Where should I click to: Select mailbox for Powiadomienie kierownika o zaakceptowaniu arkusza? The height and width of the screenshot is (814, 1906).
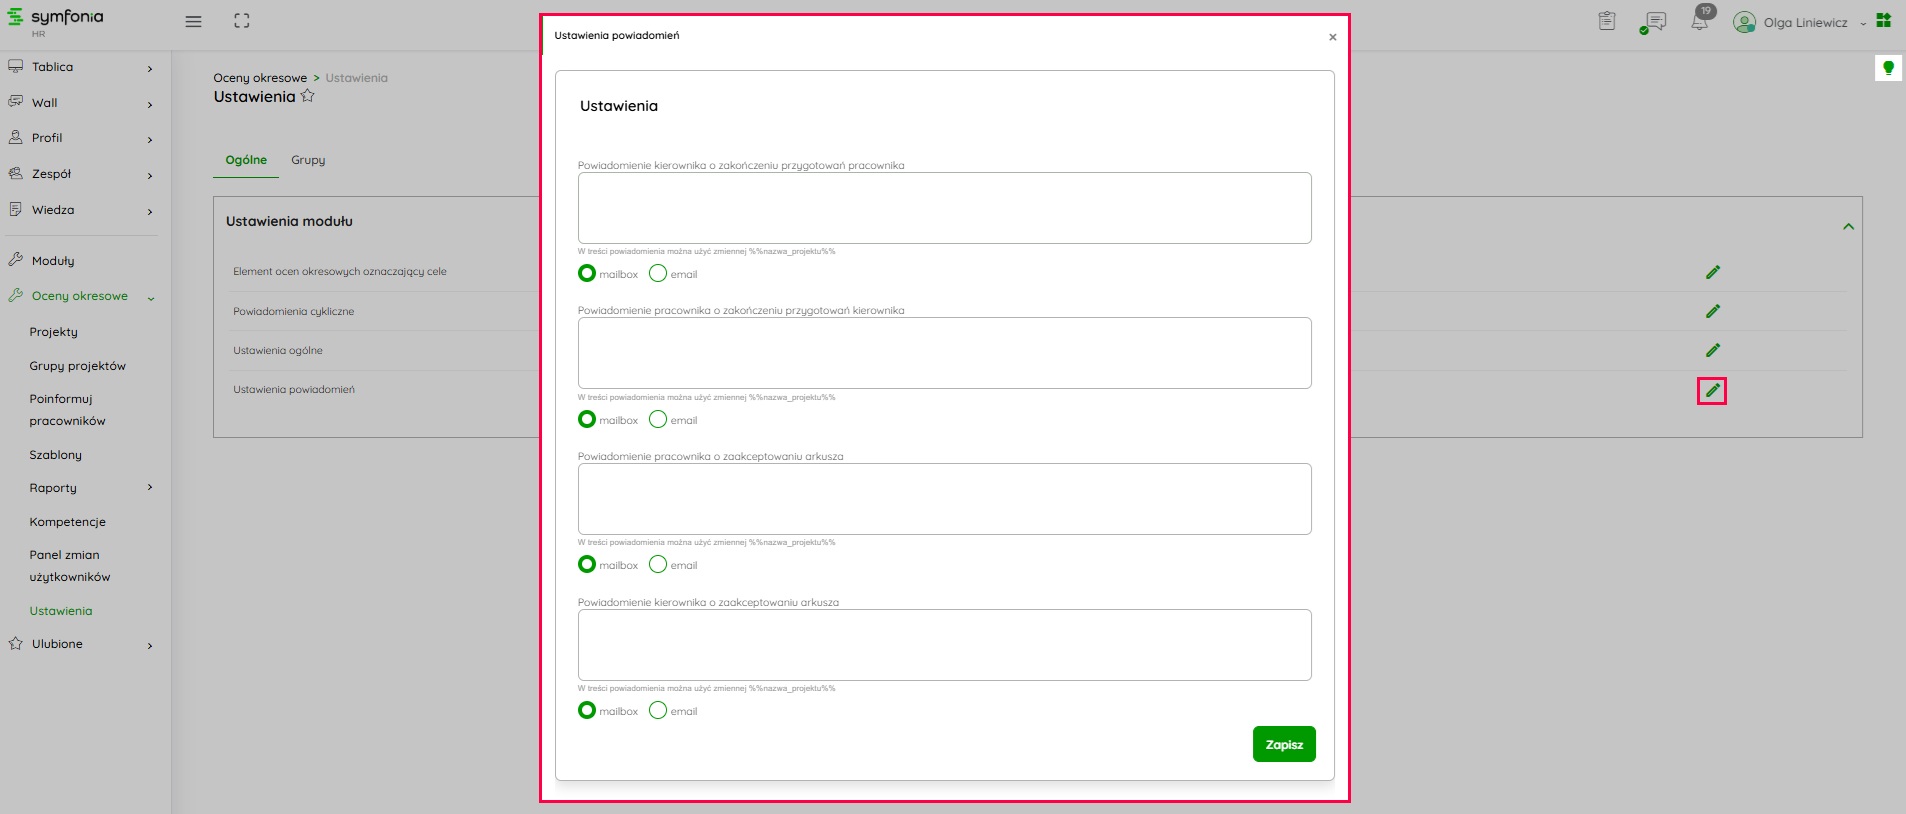click(587, 710)
